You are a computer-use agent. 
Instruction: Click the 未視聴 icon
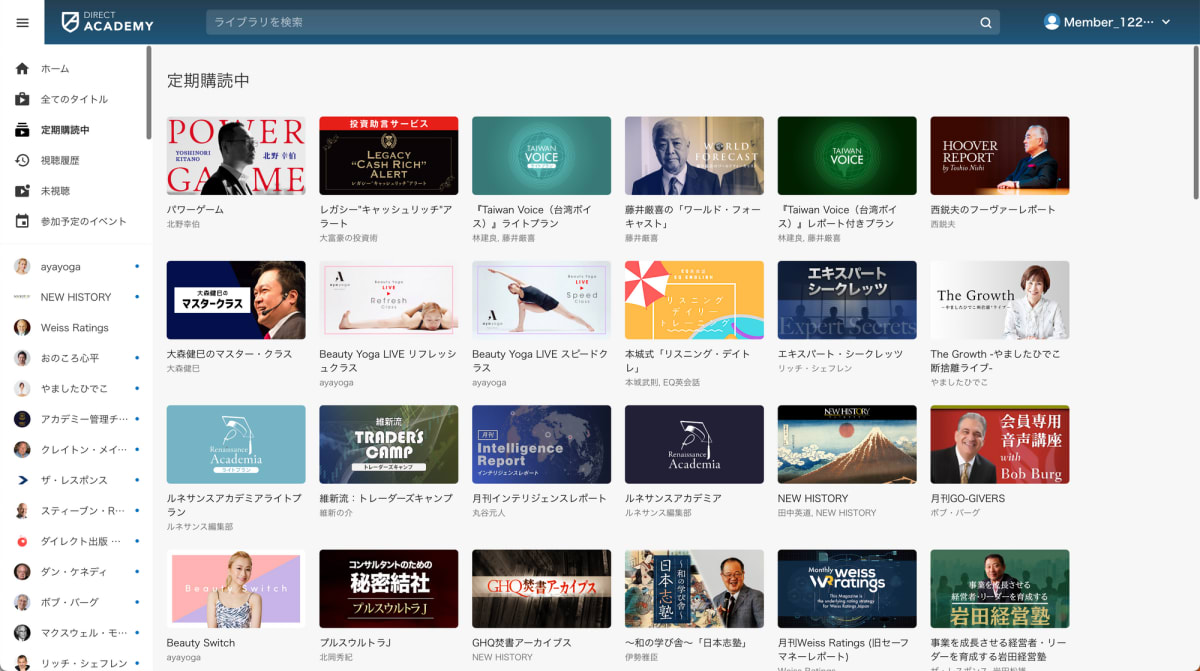tap(22, 191)
